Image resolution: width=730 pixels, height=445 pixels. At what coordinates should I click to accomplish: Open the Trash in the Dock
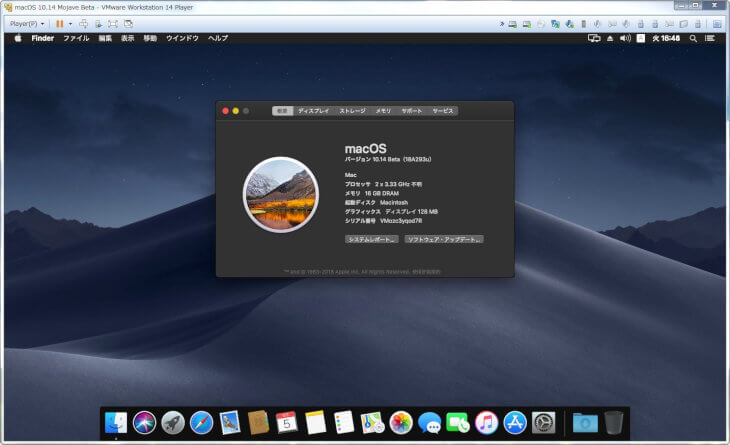613,422
